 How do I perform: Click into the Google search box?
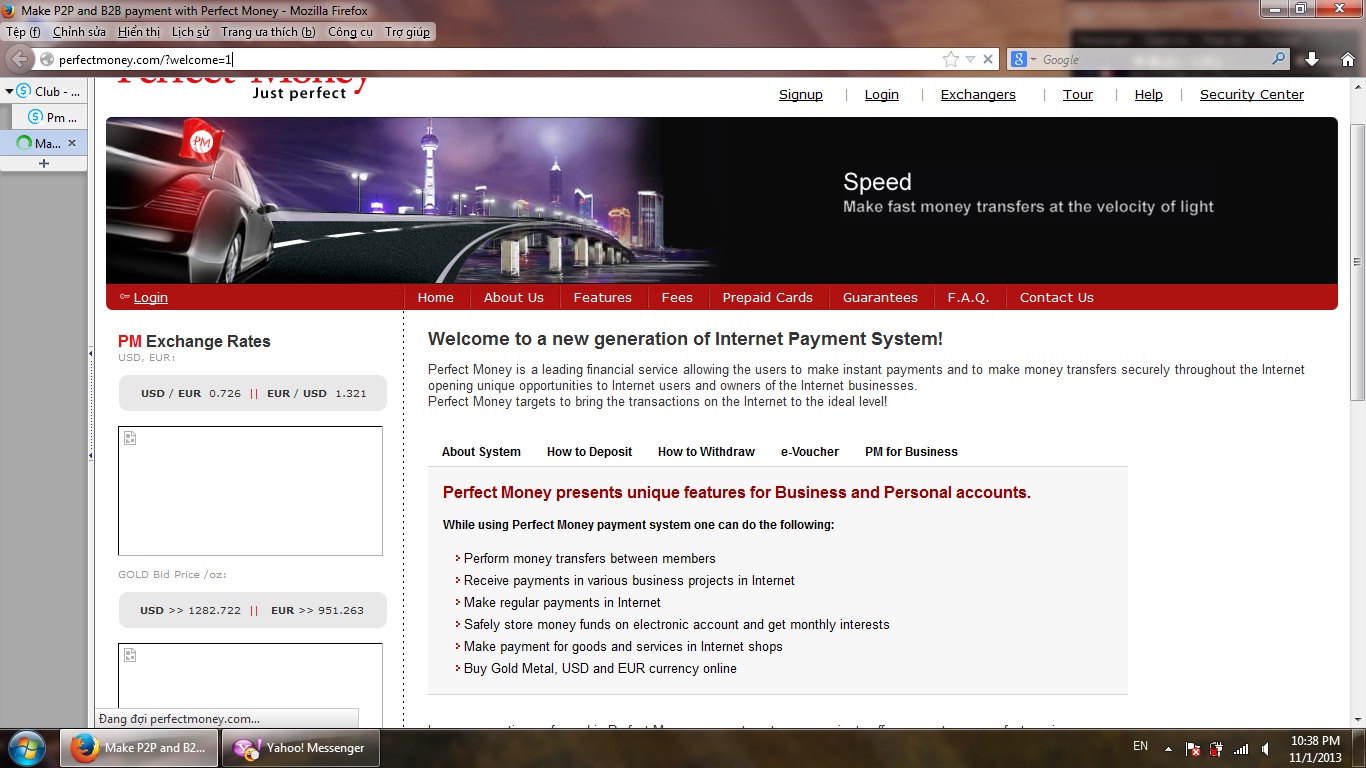(x=1155, y=59)
